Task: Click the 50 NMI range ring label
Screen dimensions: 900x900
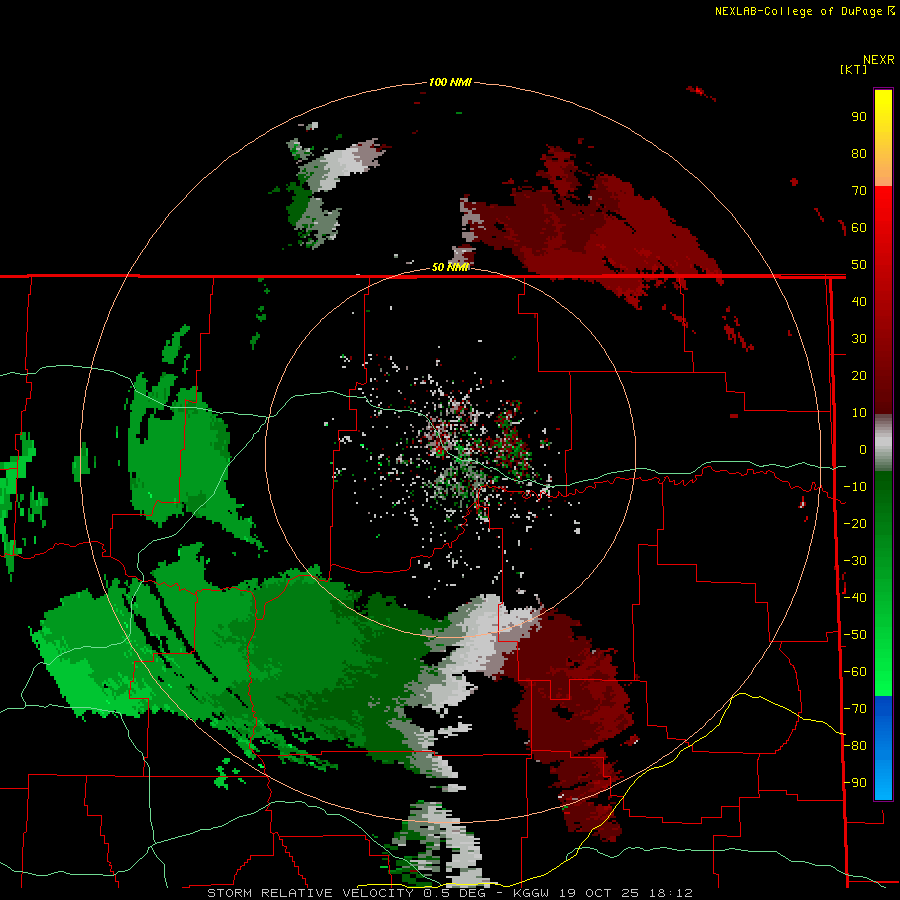Action: pyautogui.click(x=450, y=267)
